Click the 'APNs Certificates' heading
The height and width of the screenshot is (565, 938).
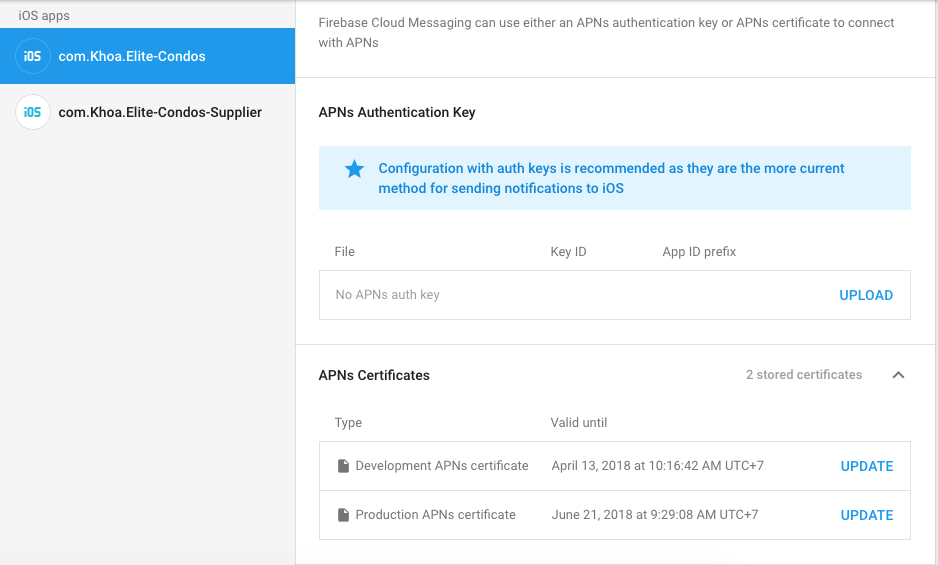pyautogui.click(x=374, y=375)
